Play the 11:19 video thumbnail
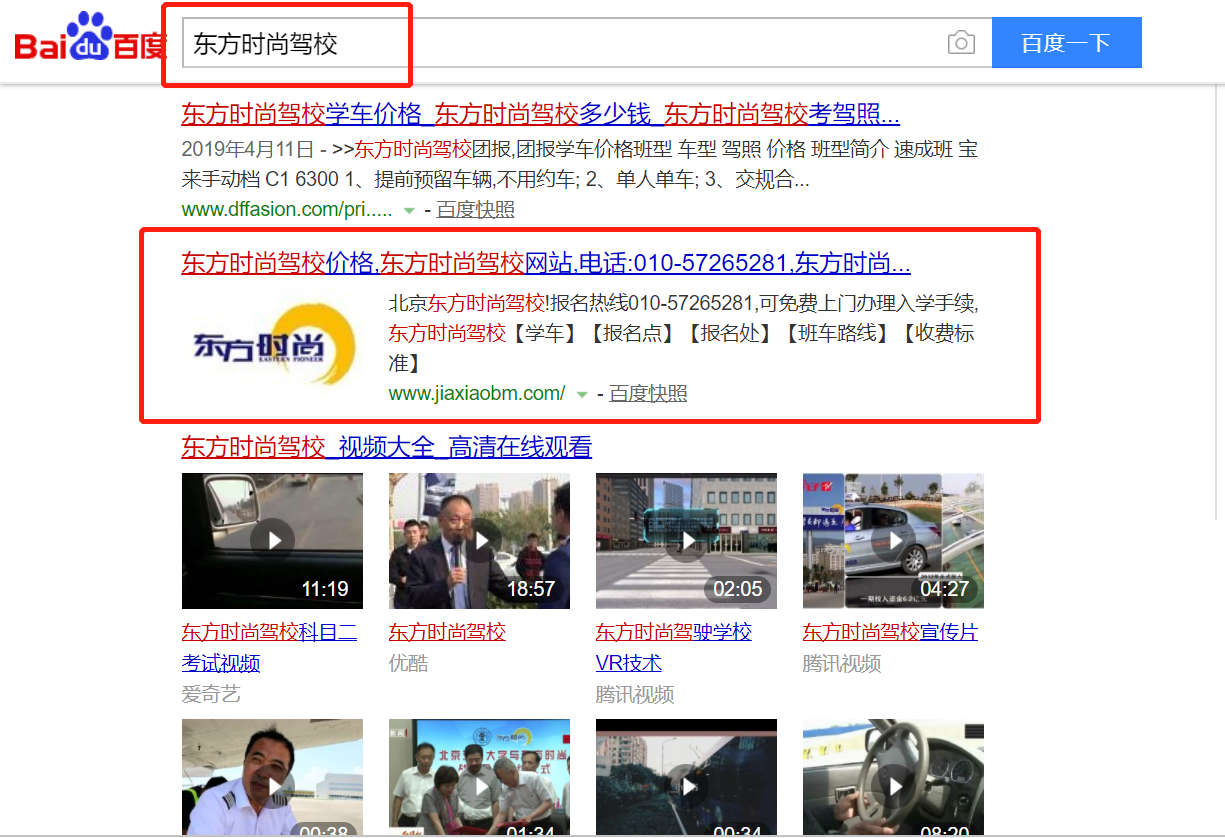 [x=272, y=541]
